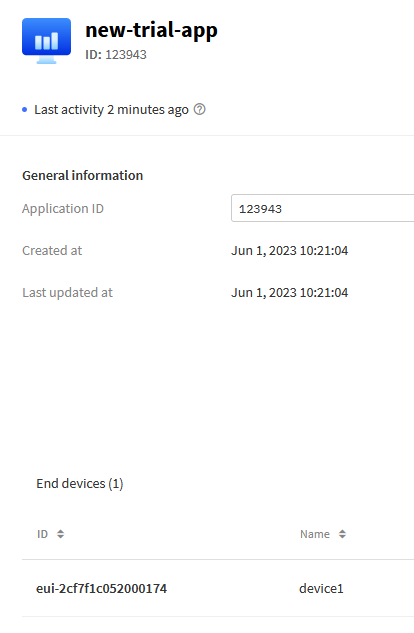Sort devices using the Name column arrows
Image resolution: width=414 pixels, height=633 pixels.
(342, 534)
